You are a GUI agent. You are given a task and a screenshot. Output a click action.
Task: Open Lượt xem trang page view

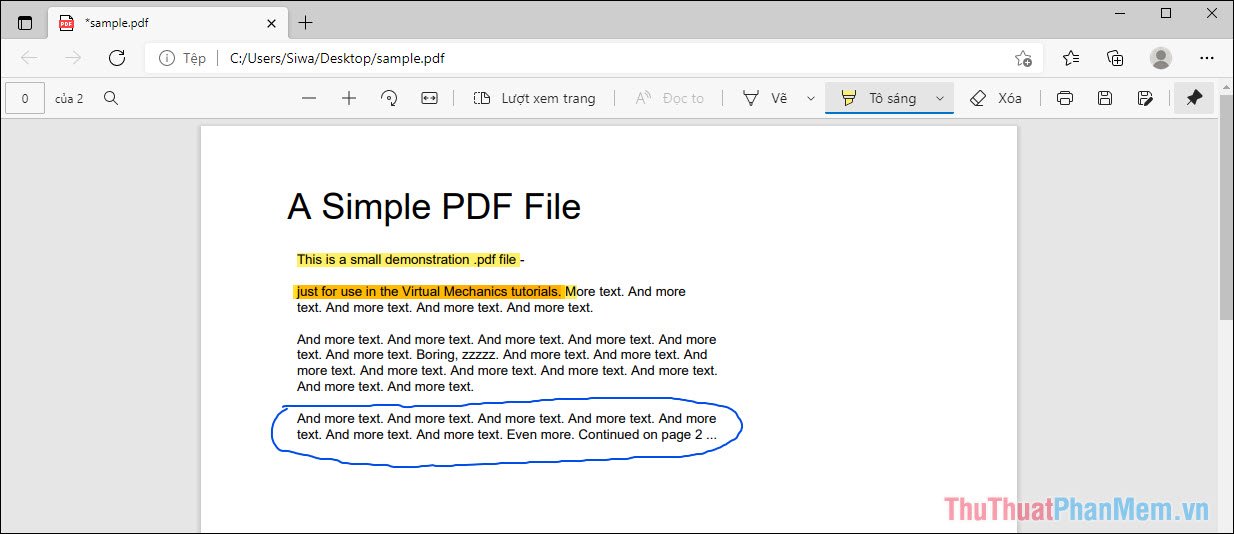pyautogui.click(x=534, y=98)
